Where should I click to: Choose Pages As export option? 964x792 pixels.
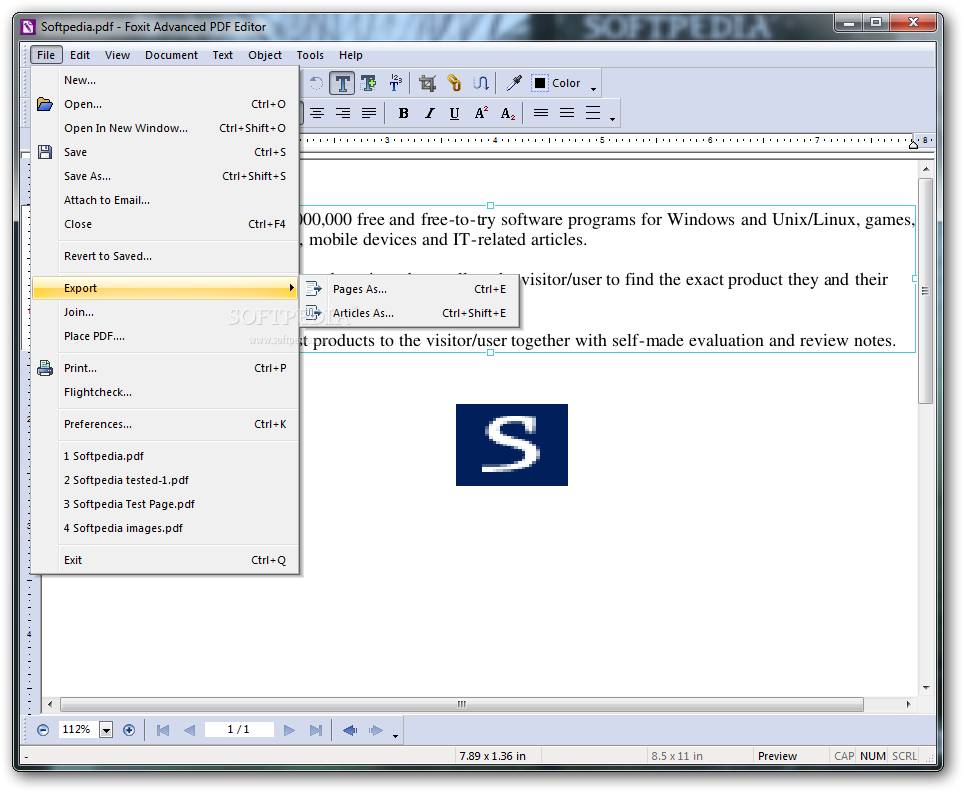click(x=410, y=288)
